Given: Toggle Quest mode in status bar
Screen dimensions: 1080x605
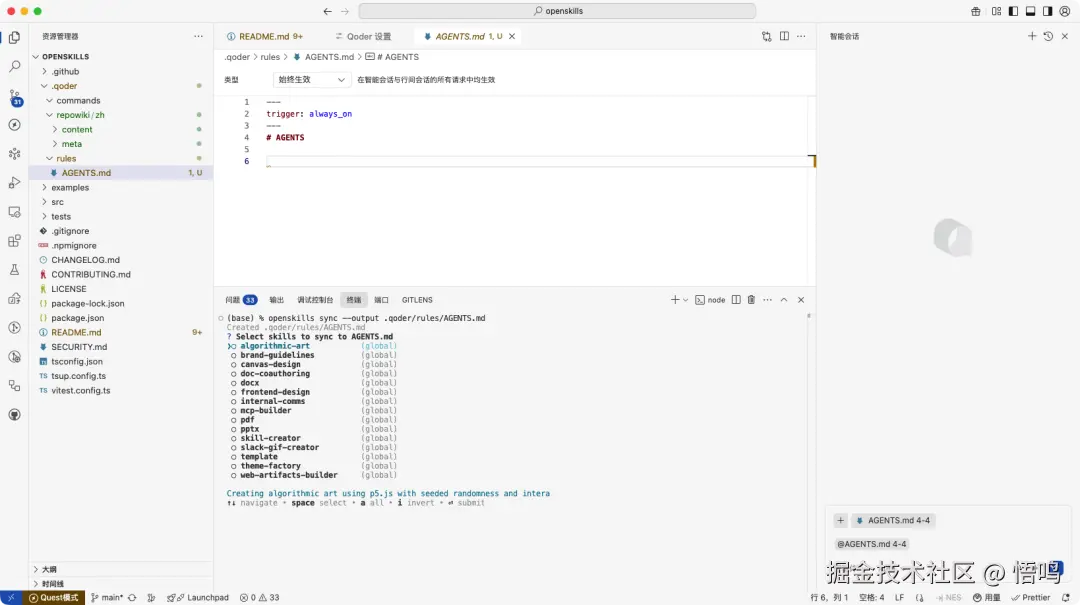Looking at the screenshot, I should pyautogui.click(x=54, y=597).
